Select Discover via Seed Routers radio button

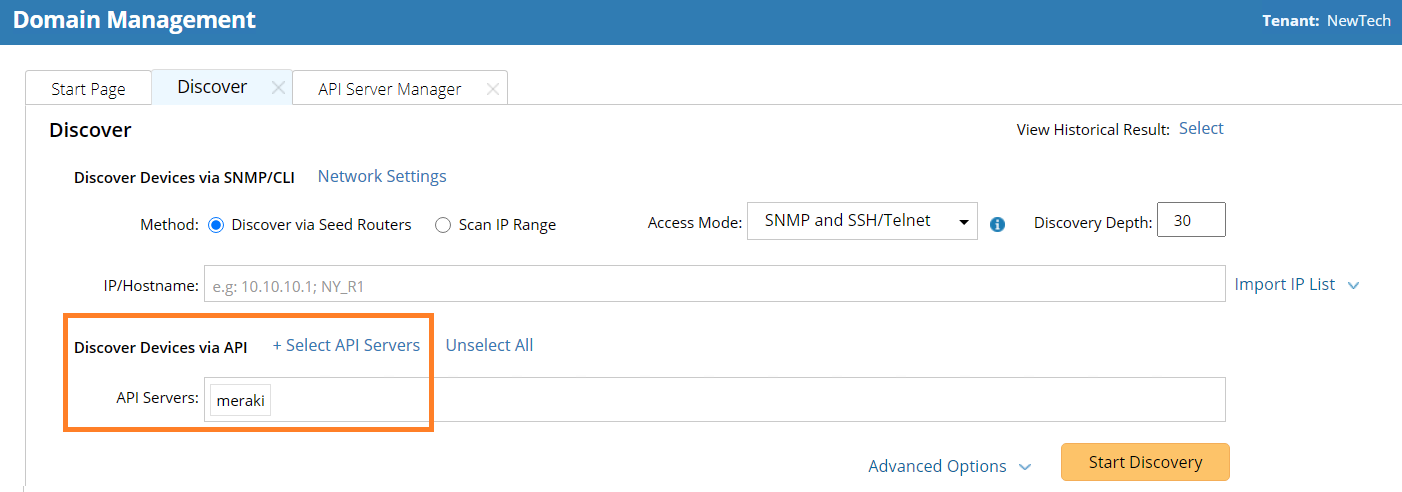216,225
